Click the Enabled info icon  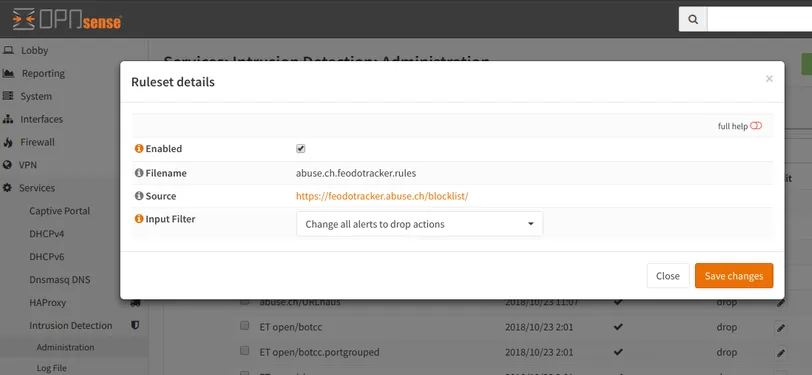click(x=139, y=149)
